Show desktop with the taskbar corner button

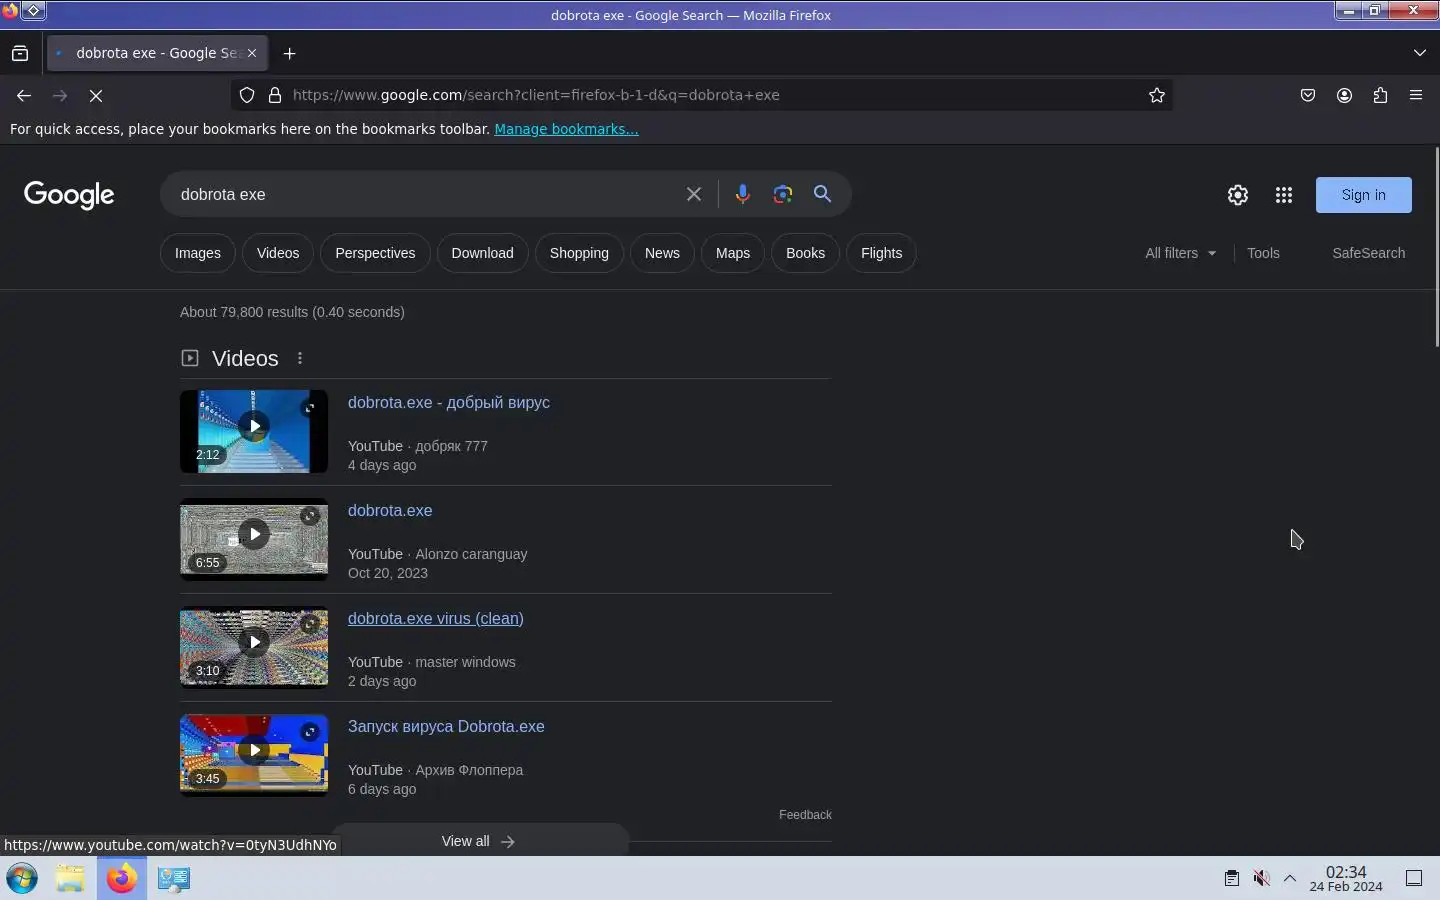(x=1414, y=878)
